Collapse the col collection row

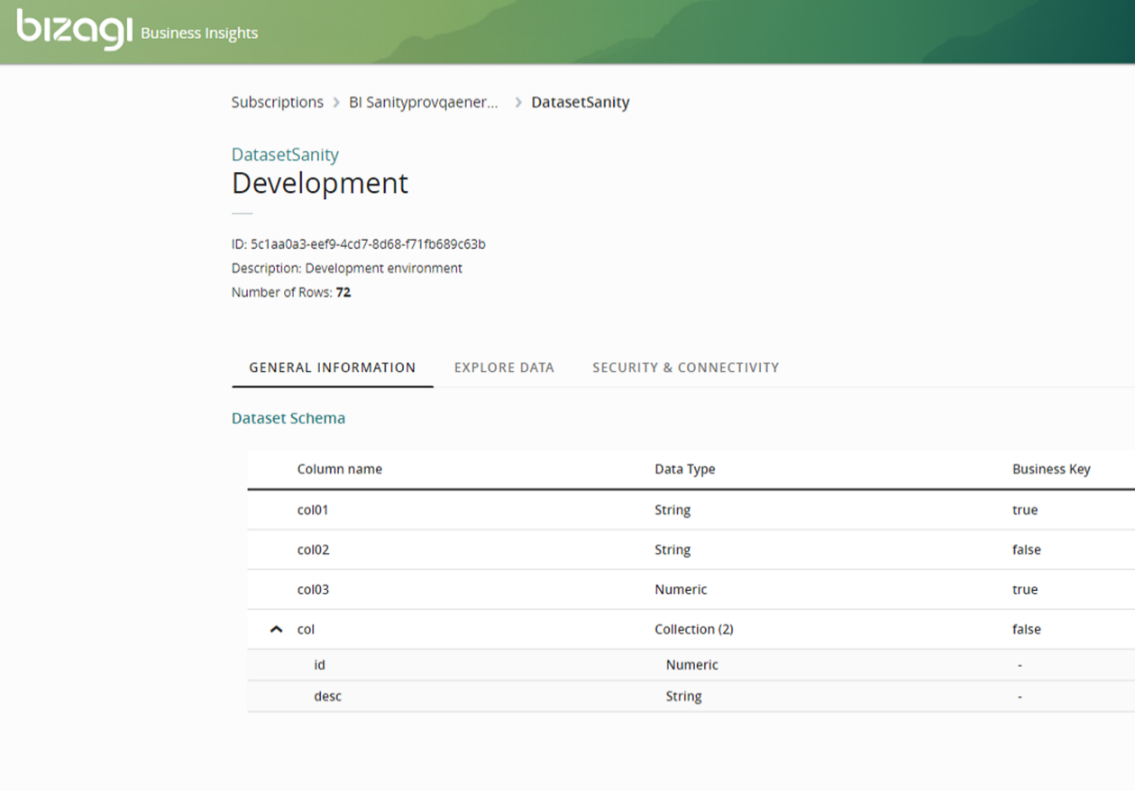pyautogui.click(x=276, y=629)
